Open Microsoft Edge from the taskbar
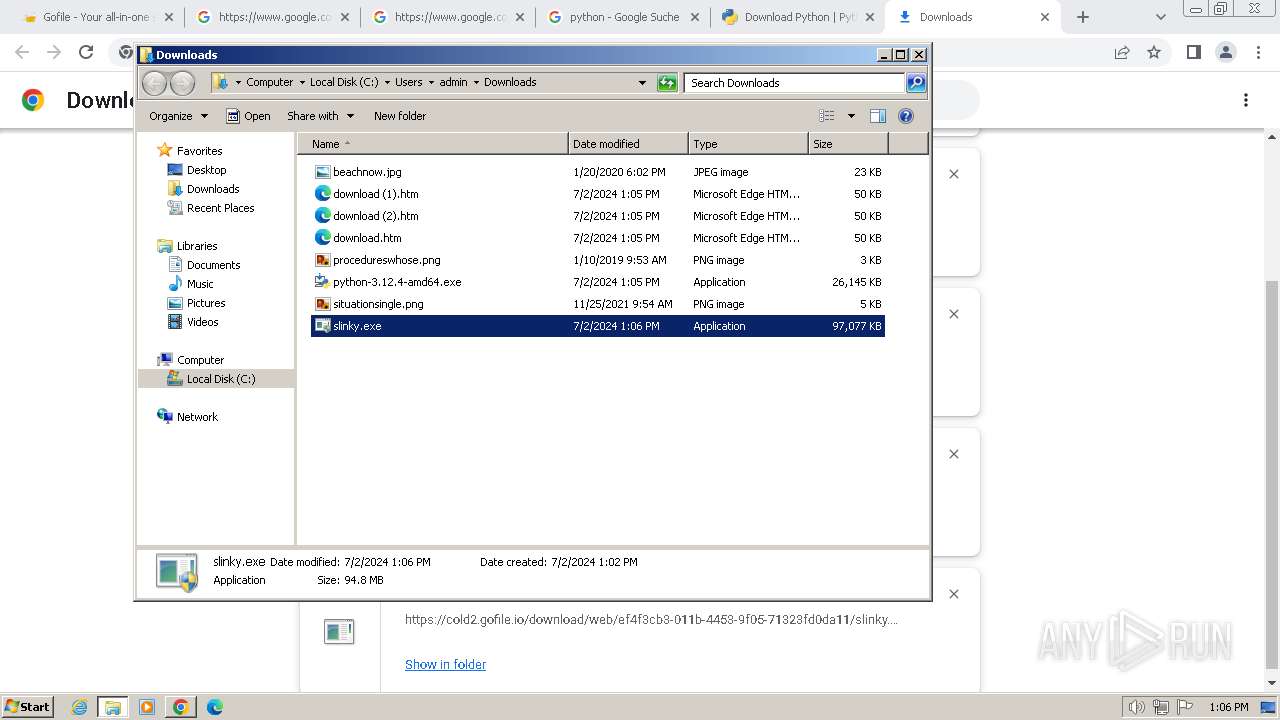The image size is (1280, 720). tap(215, 707)
